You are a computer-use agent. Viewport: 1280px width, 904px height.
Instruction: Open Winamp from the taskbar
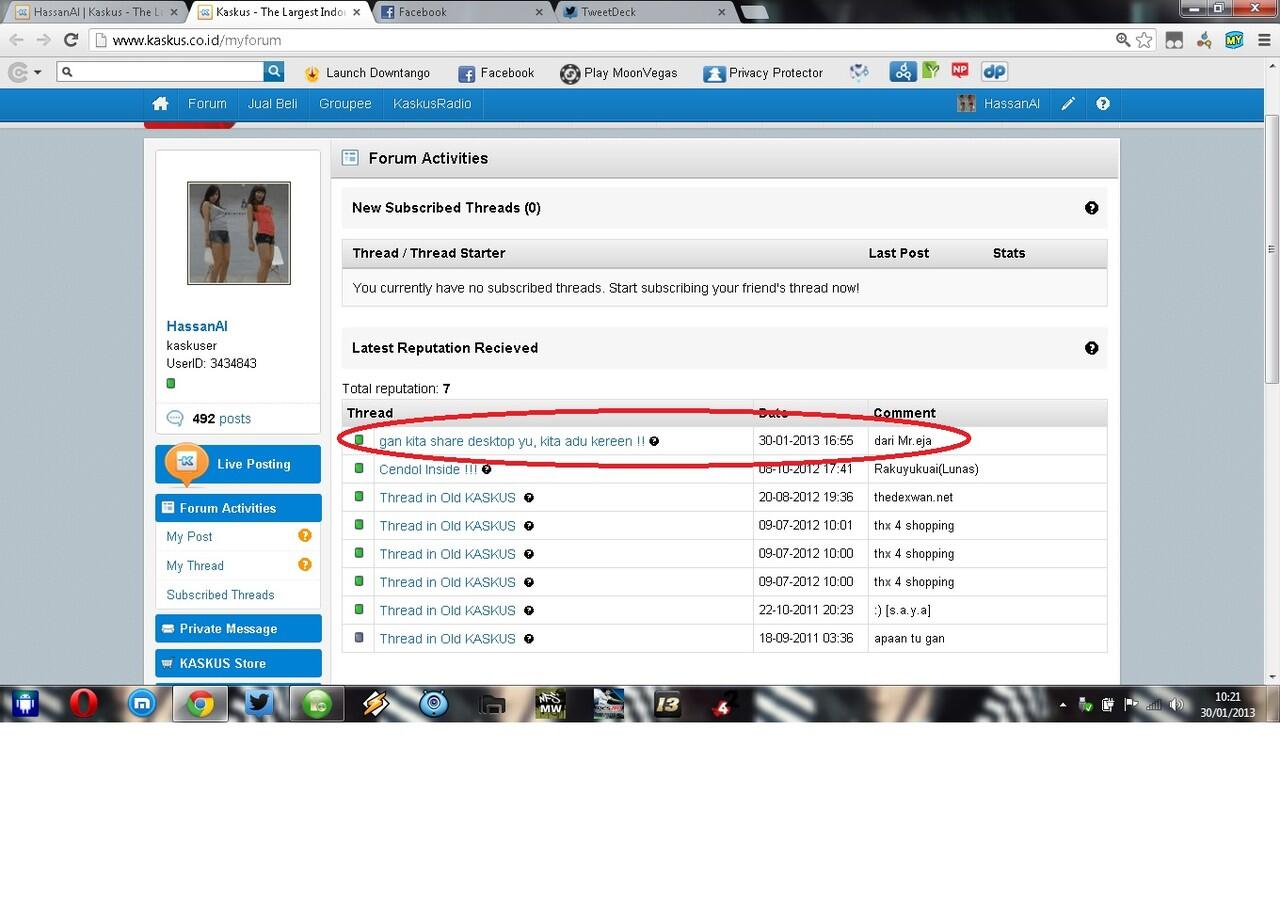point(375,704)
